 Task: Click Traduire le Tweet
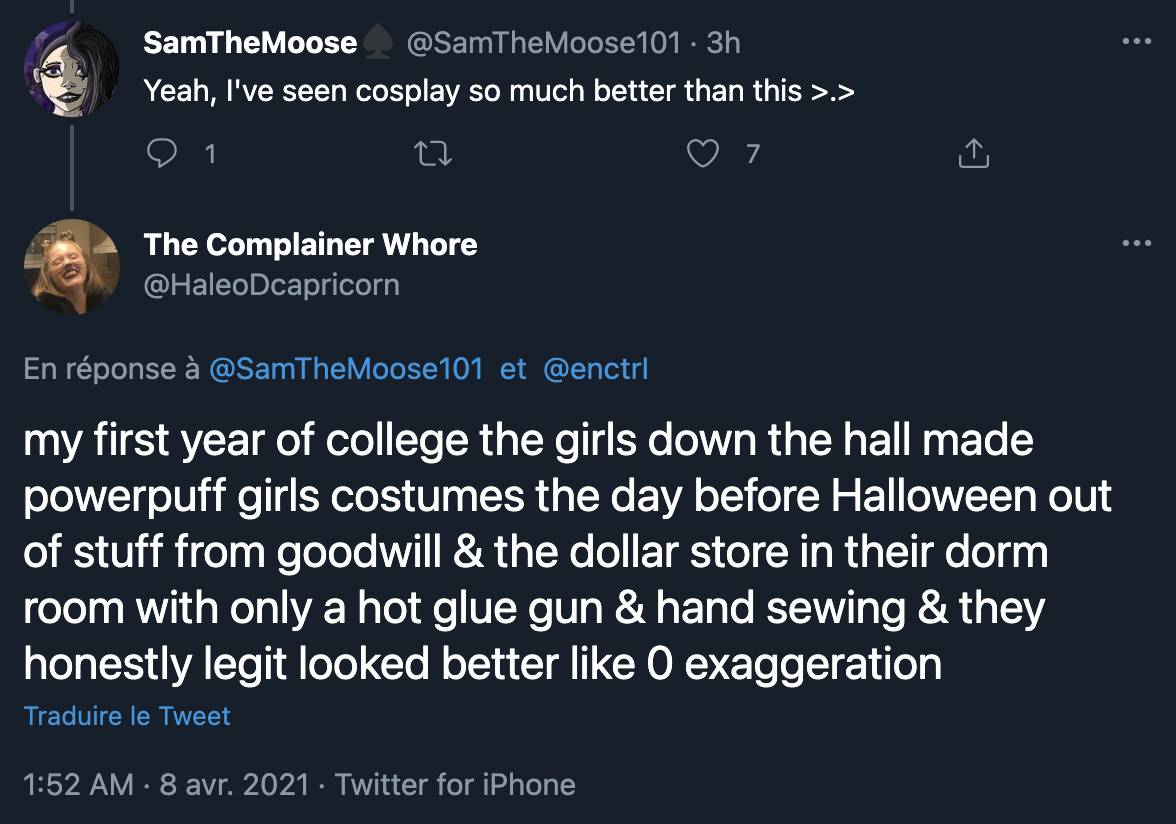127,716
